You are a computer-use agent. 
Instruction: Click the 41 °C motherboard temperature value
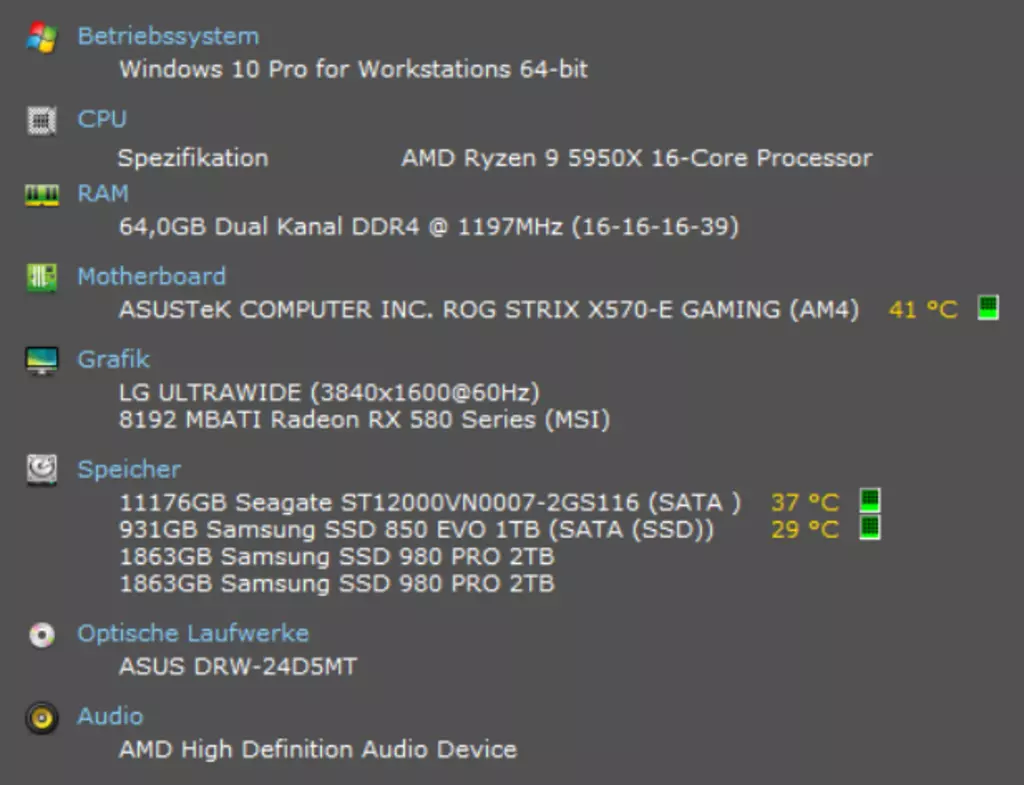(x=923, y=309)
